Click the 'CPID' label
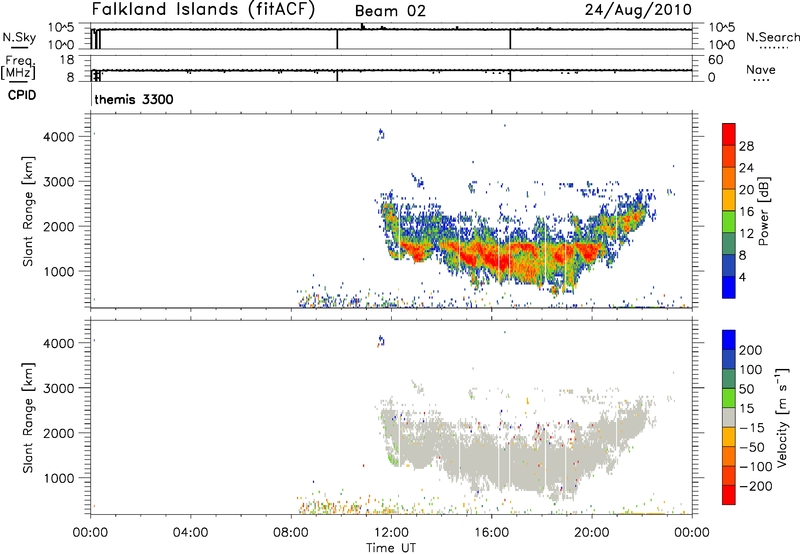Image resolution: width=800 pixels, height=554 pixels. click(22, 95)
